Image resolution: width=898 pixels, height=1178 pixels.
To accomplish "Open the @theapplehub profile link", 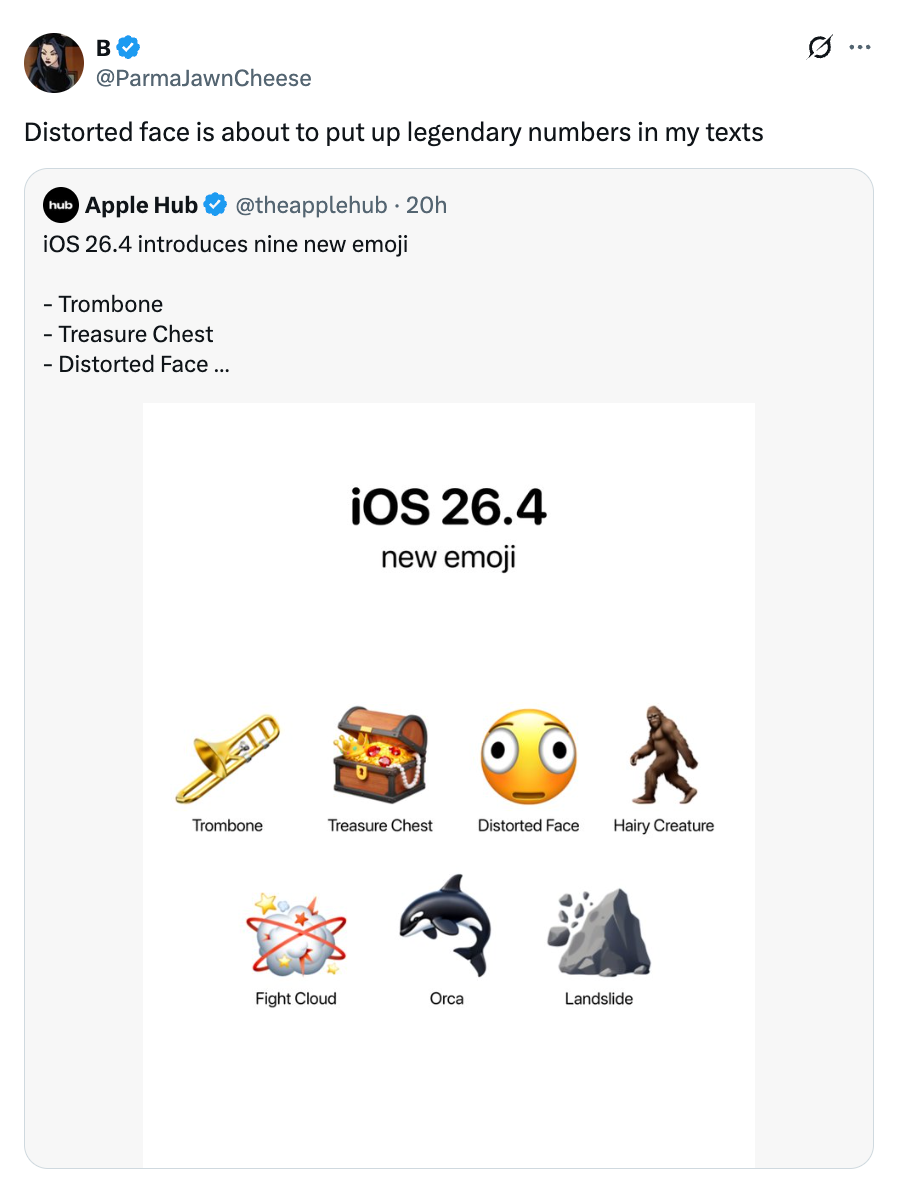I will click(310, 205).
